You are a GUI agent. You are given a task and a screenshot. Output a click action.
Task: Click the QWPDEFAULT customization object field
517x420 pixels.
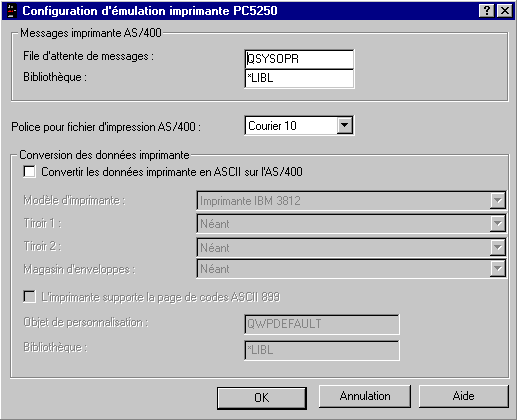coord(322,324)
